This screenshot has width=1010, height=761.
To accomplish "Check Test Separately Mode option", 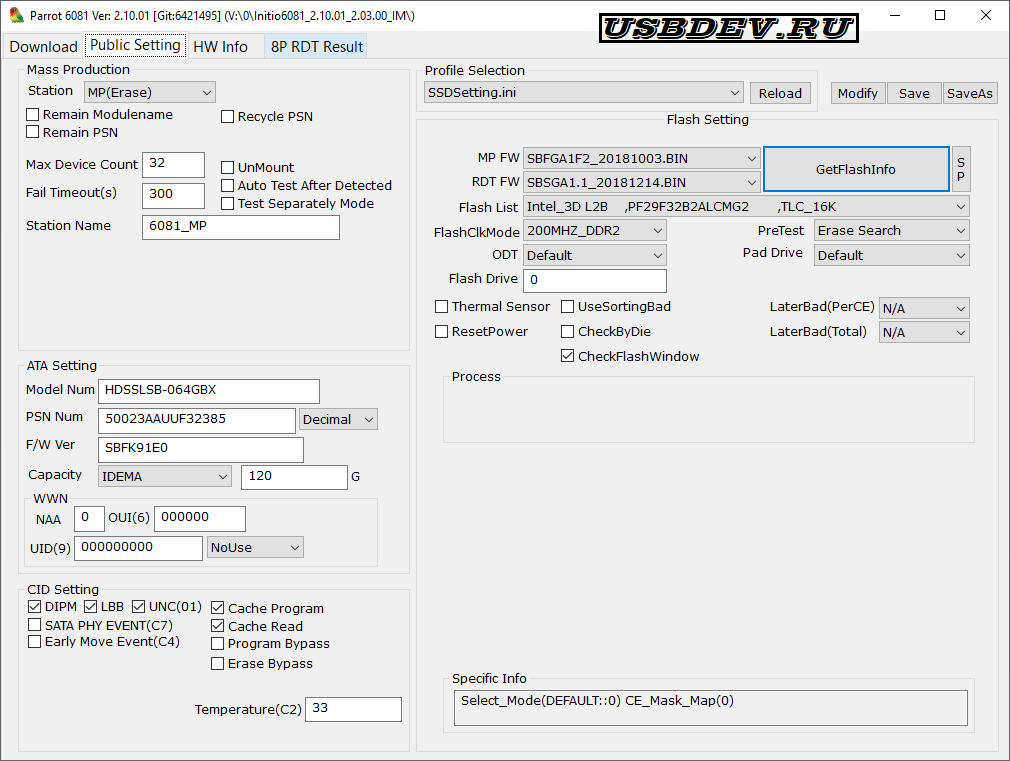I will point(227,204).
